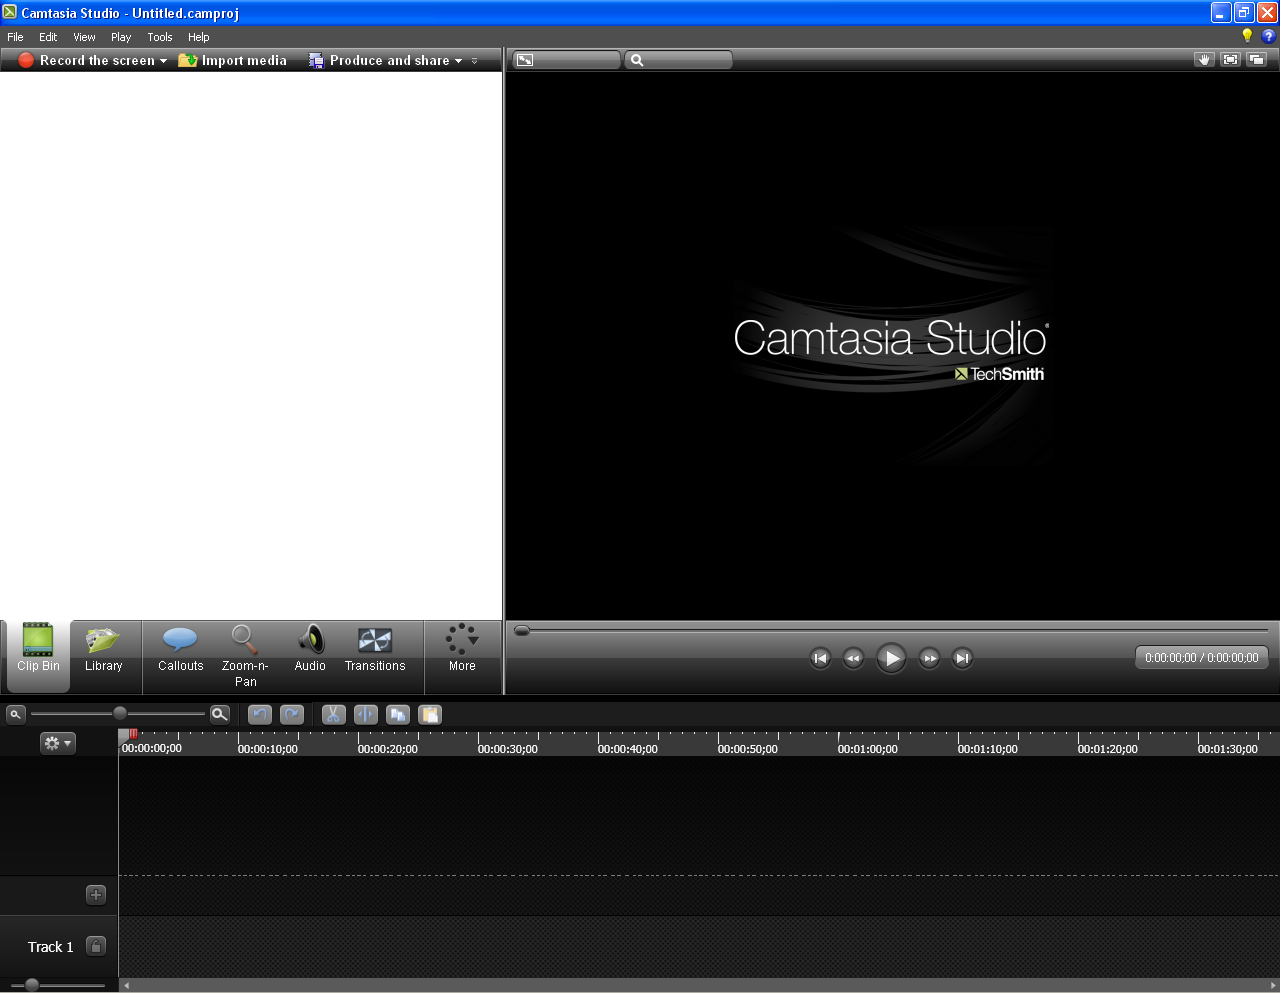Toggle the Track 1 lock

pyautogui.click(x=96, y=946)
